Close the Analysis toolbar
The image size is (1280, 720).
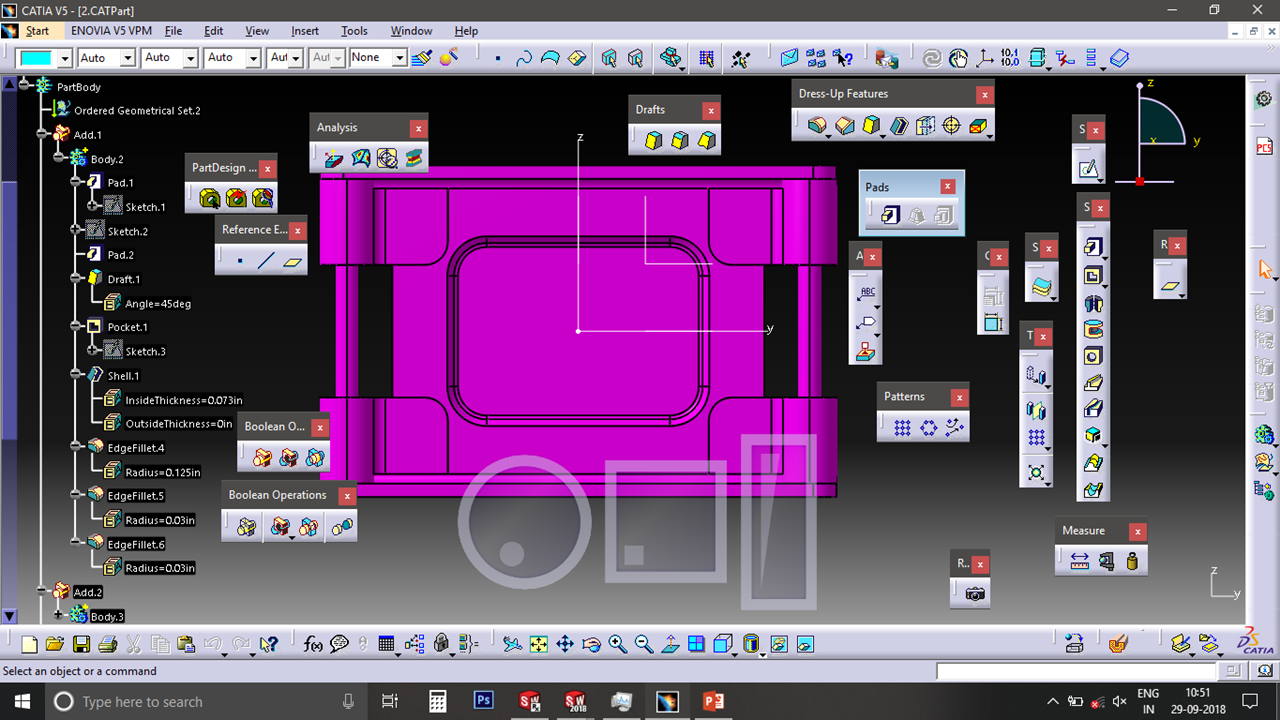click(x=418, y=128)
